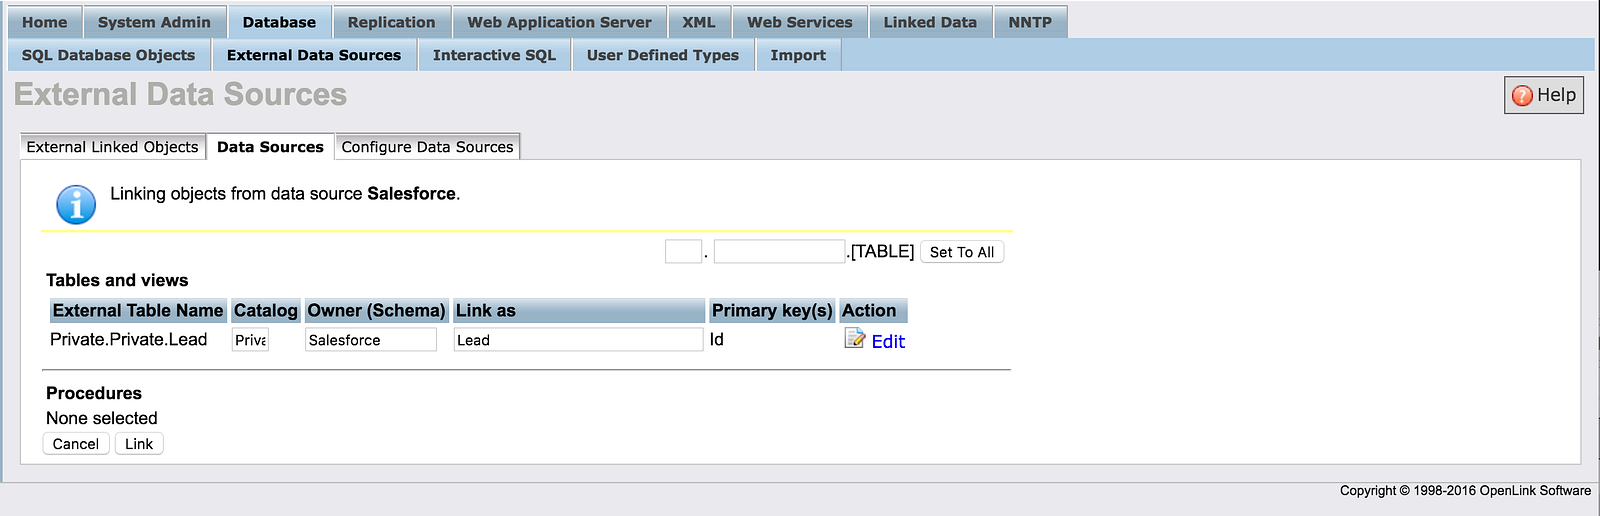
Task: Click the Link button
Action: point(139,444)
